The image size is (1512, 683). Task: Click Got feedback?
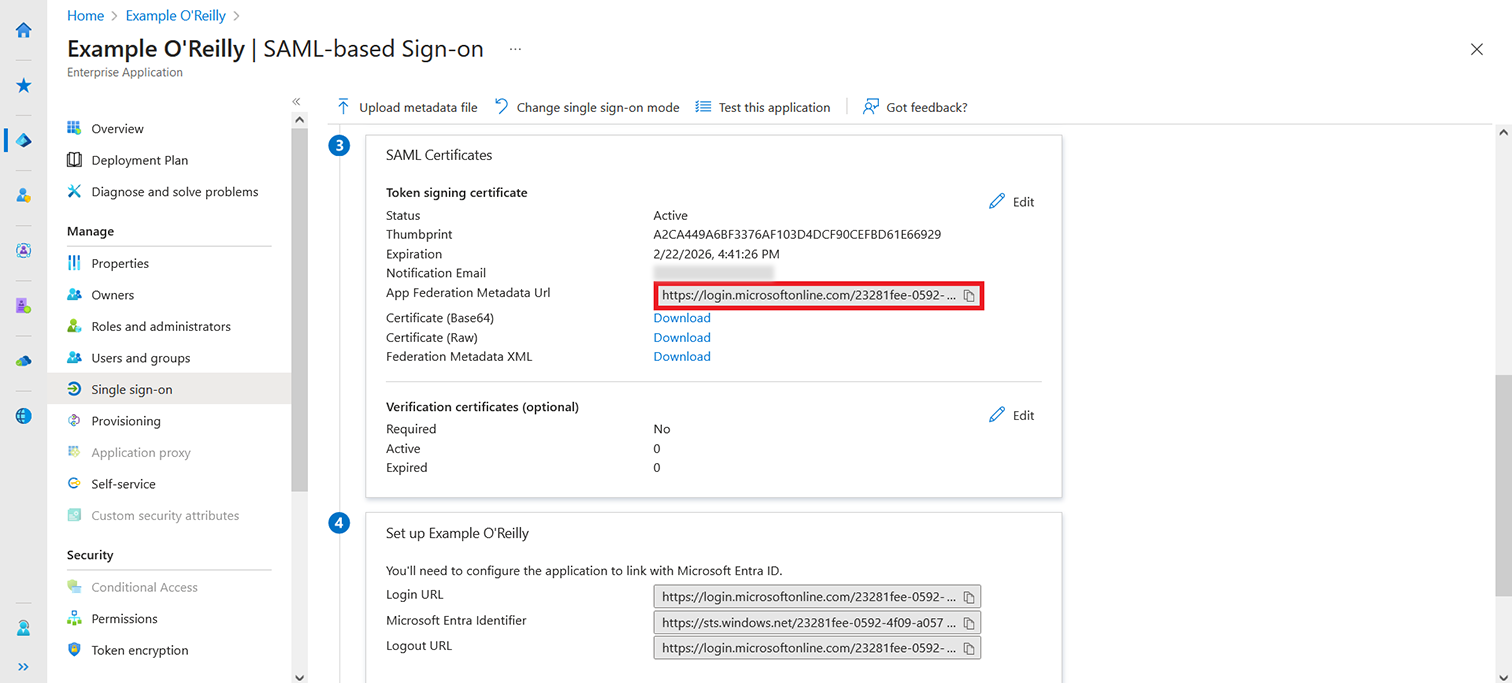point(915,107)
